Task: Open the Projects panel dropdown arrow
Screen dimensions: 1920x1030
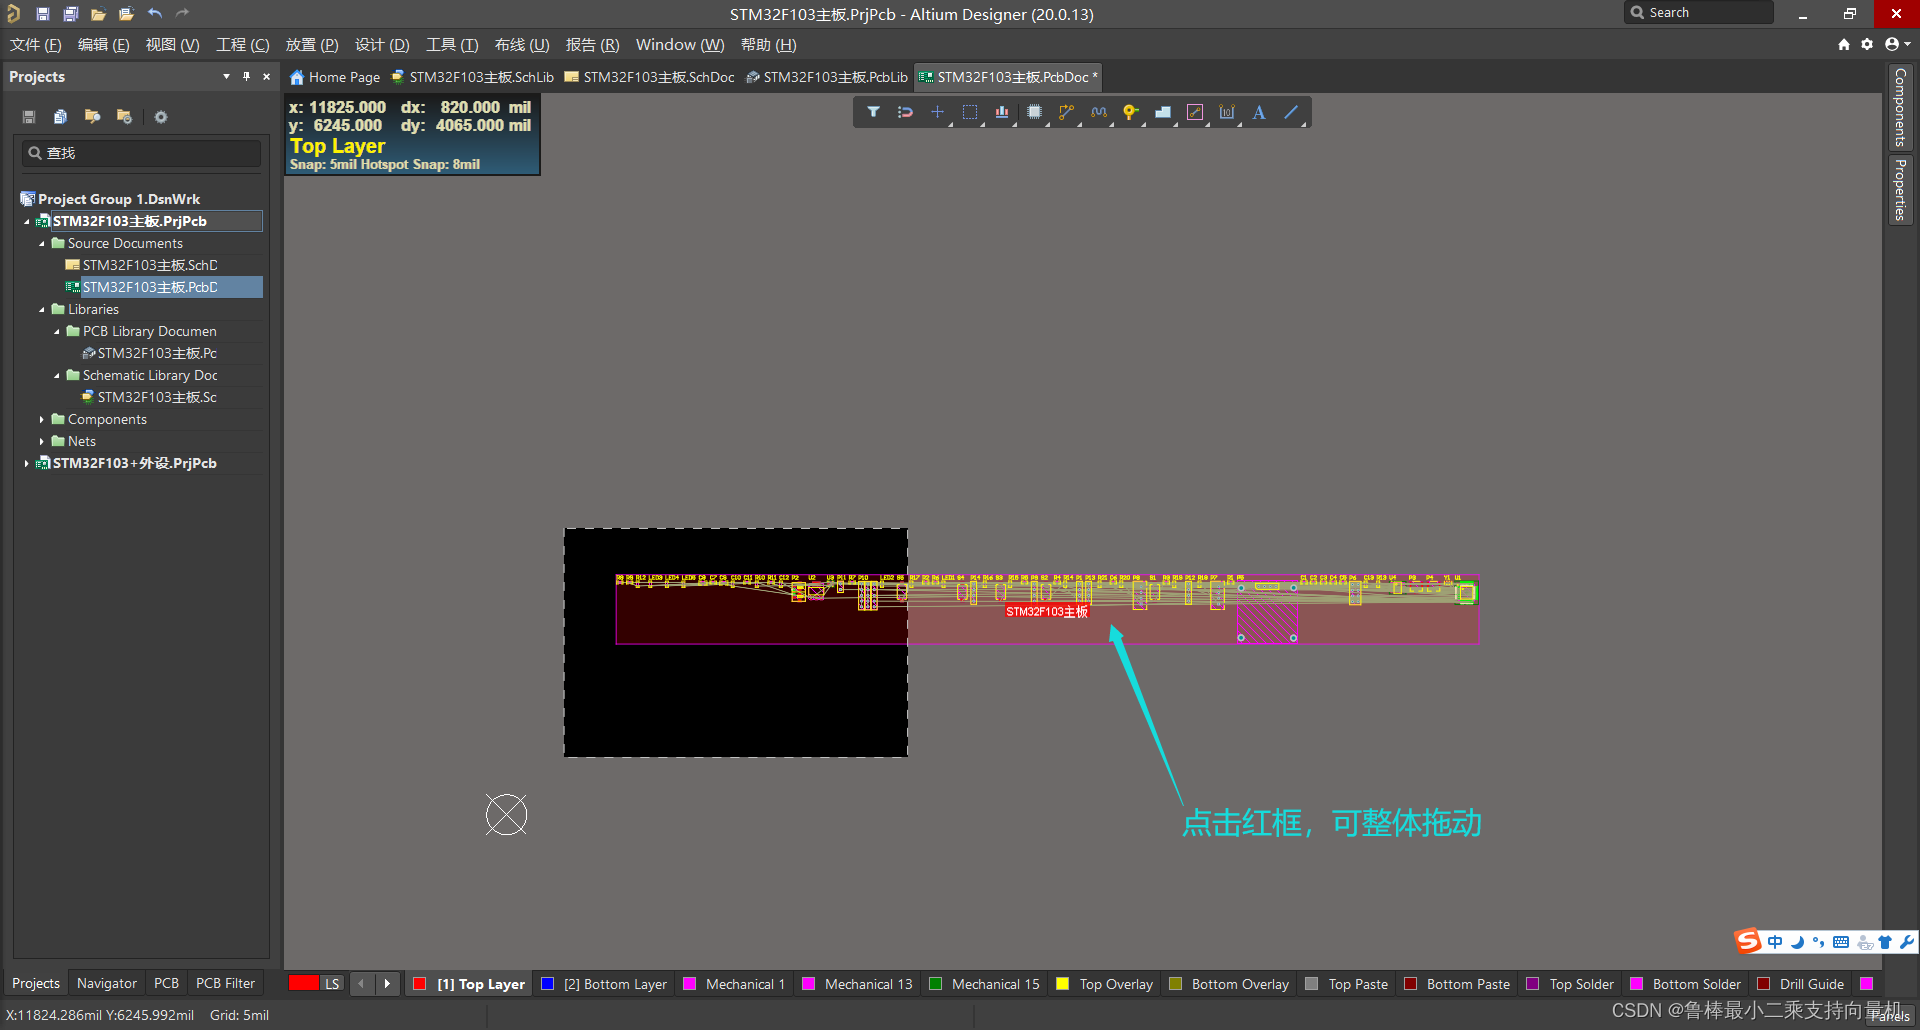Action: click(226, 76)
